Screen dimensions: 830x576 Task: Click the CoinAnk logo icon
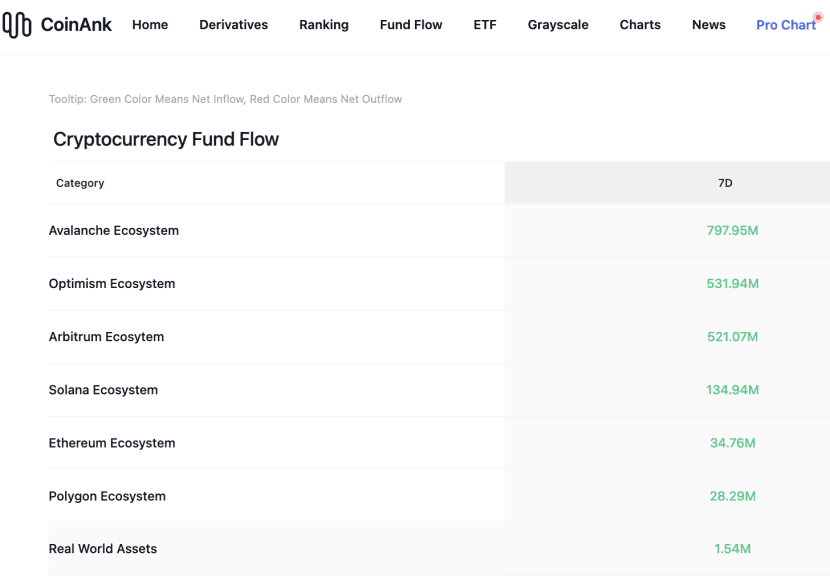tap(17, 25)
